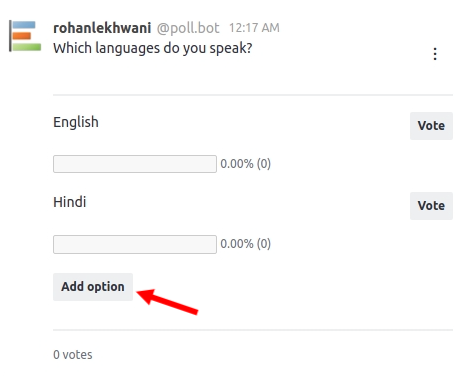Click the divider below the question
The width and height of the screenshot is (467, 377).
[x=253, y=95]
